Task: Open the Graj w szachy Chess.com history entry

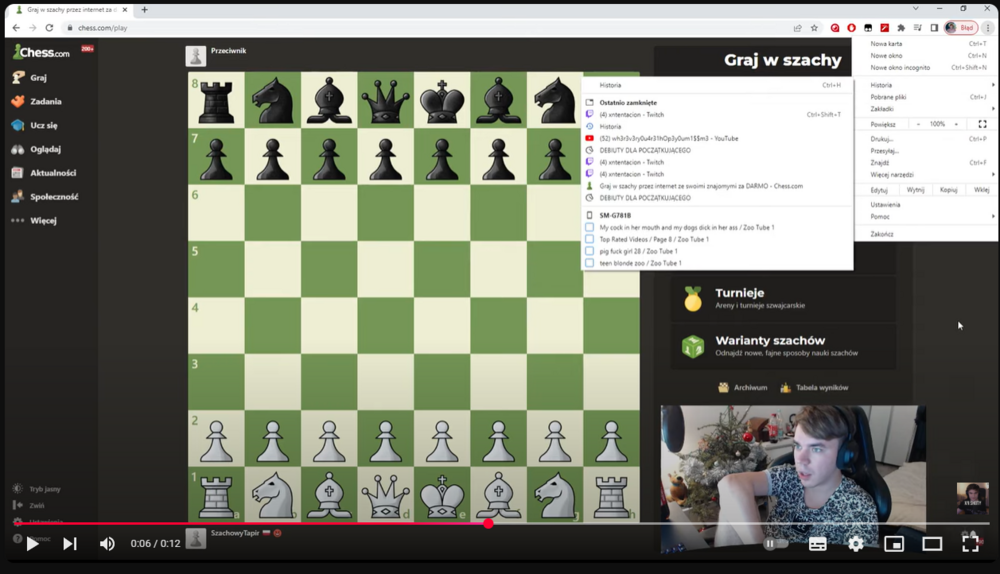Action: click(x=717, y=186)
